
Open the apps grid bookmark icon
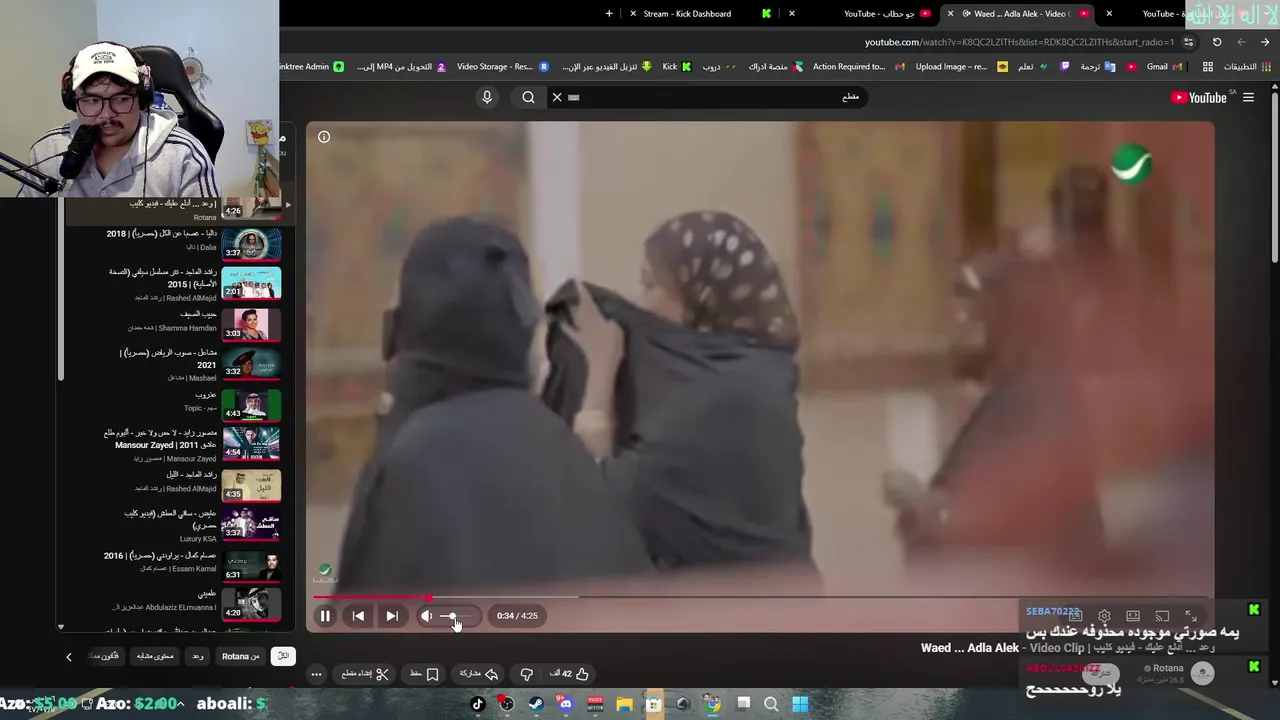click(x=1208, y=67)
